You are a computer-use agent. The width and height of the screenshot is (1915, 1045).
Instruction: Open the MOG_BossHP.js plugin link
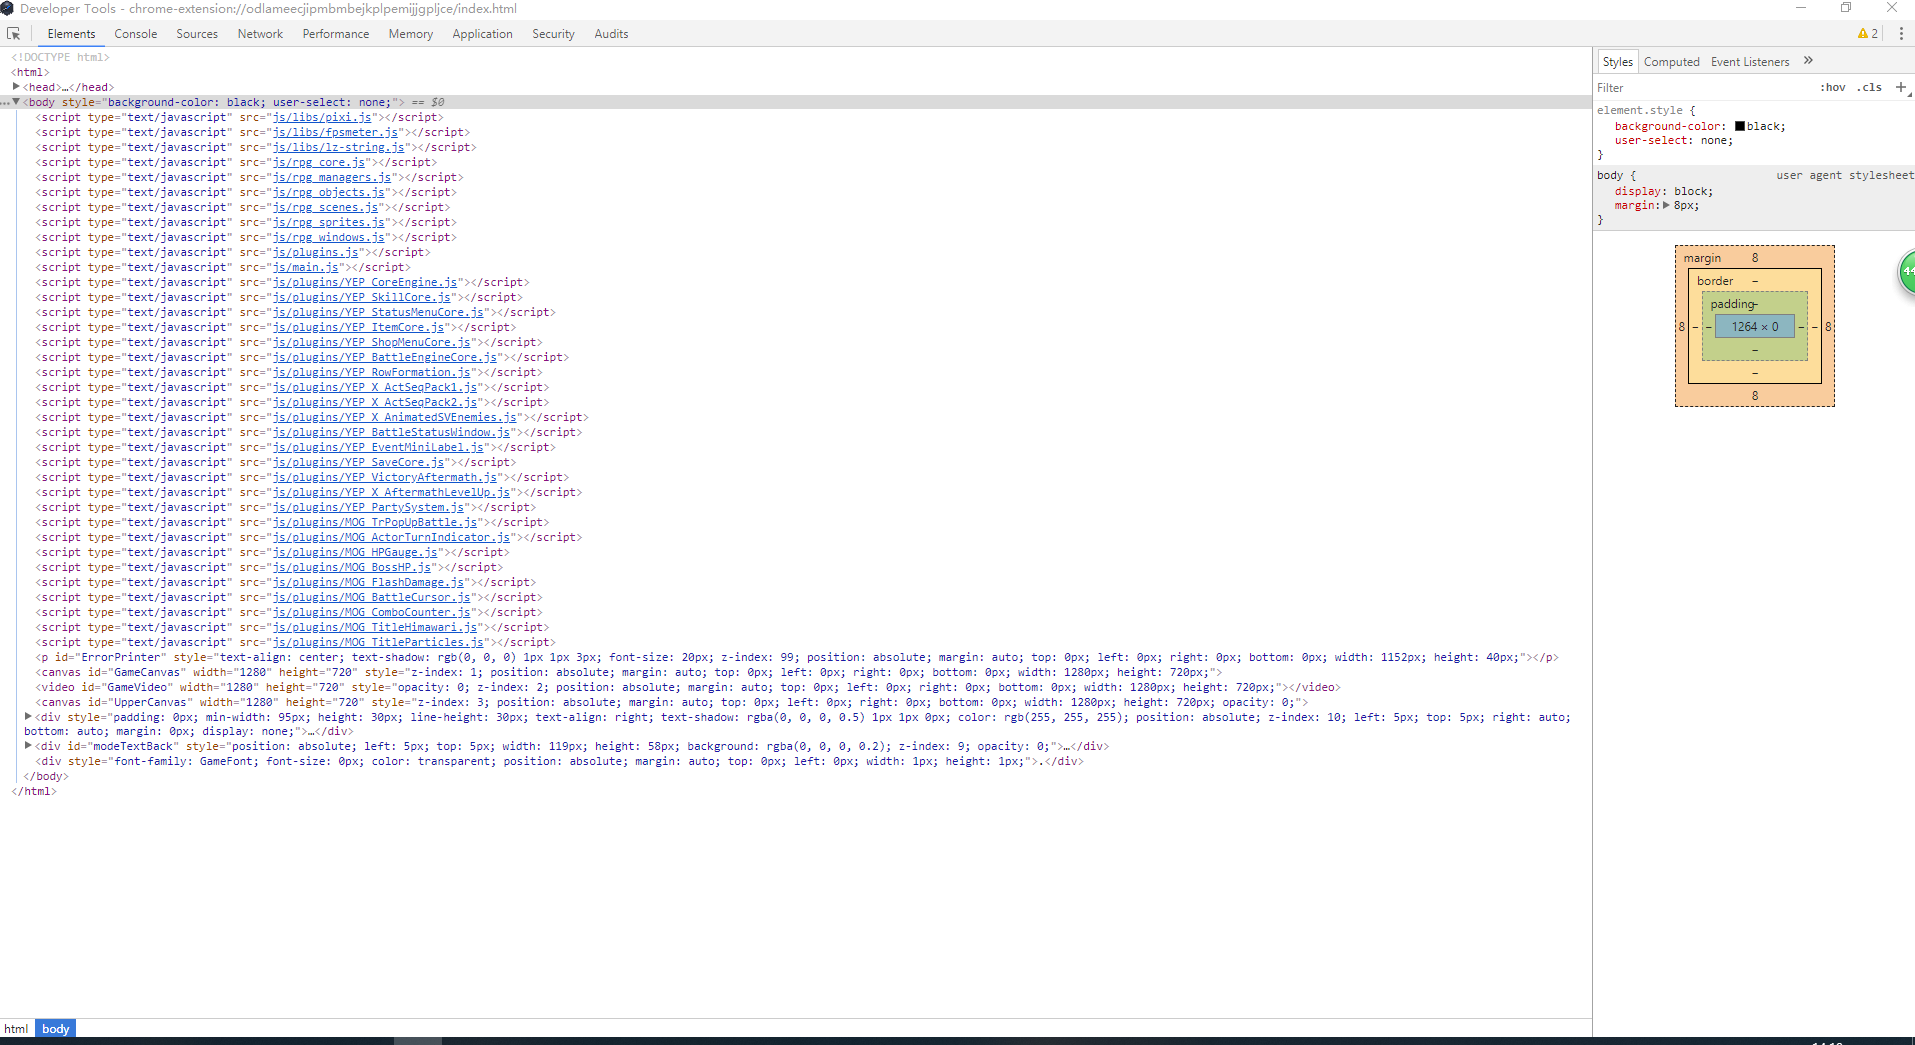[352, 567]
